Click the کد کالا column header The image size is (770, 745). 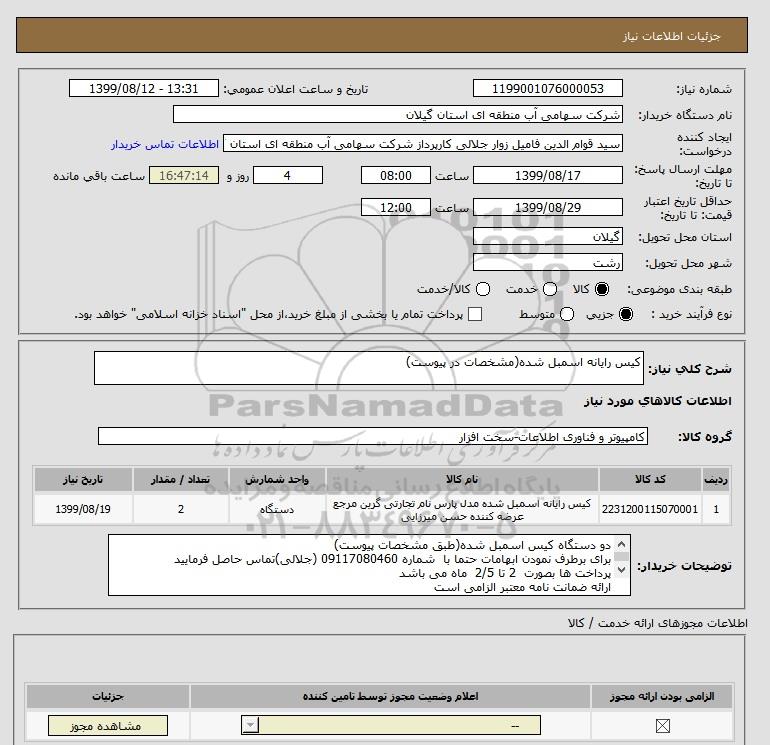(x=650, y=479)
